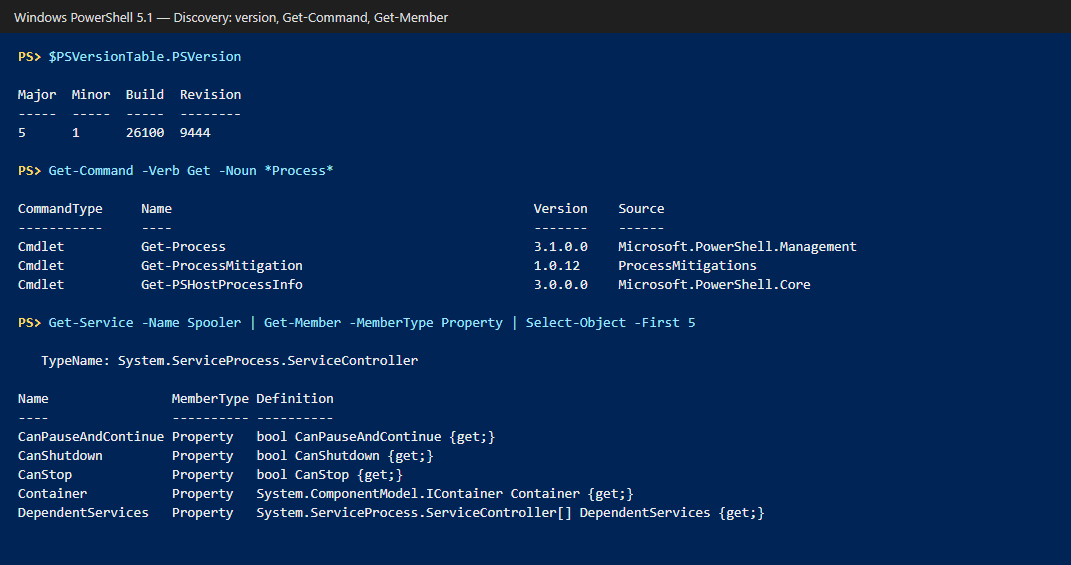Click version 3.0.0.0
1071x565 pixels.
coord(560,285)
